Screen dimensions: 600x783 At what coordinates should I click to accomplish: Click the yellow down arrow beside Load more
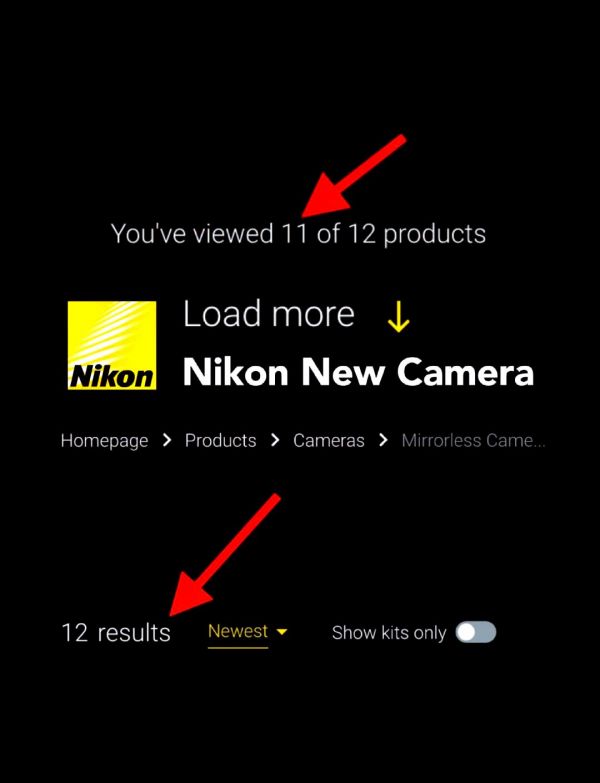pos(398,316)
